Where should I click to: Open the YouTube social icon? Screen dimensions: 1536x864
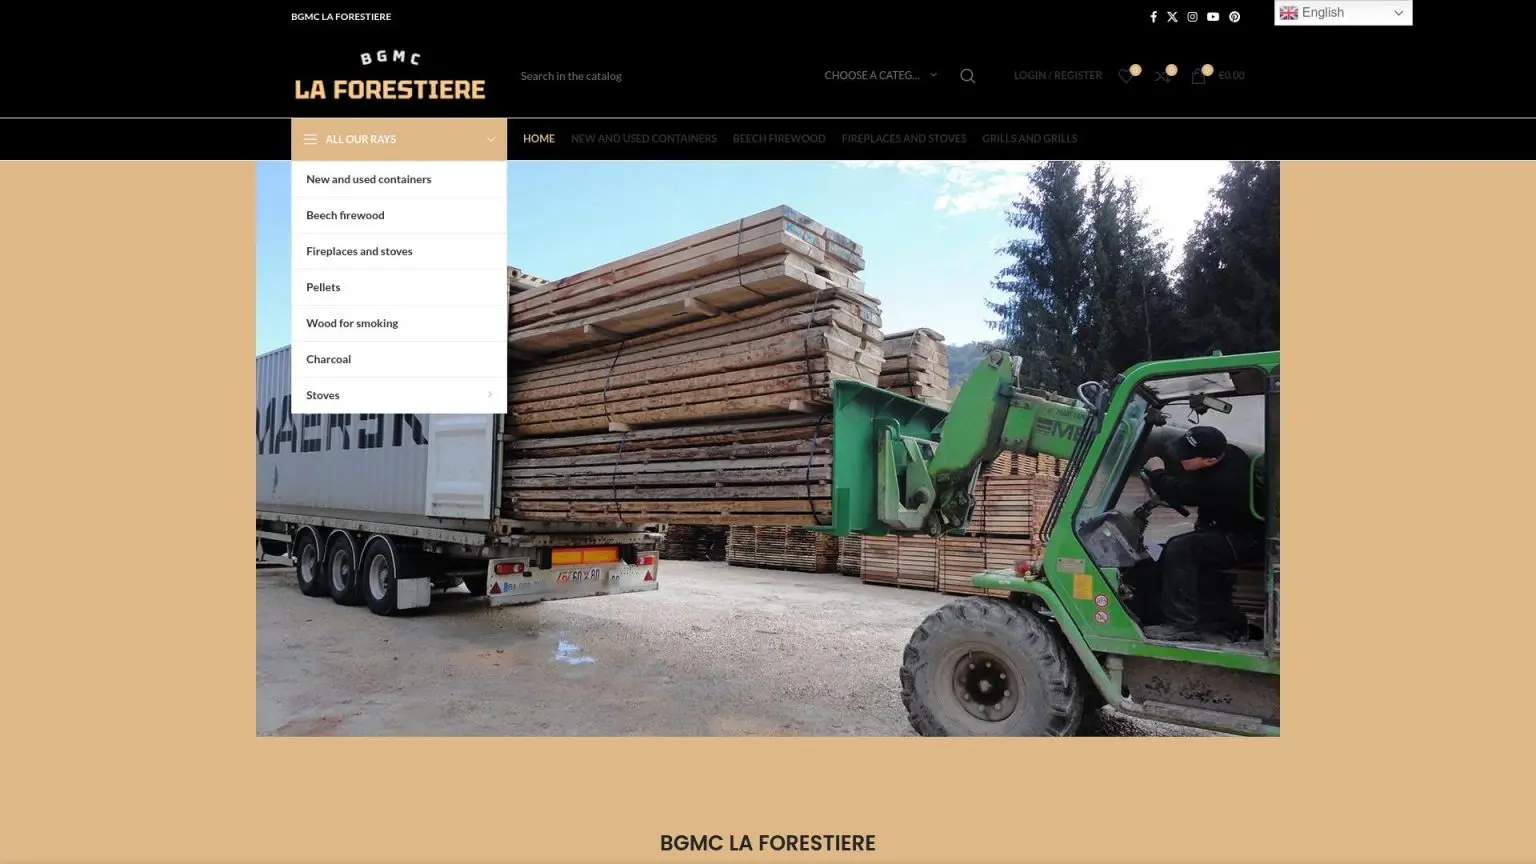click(1213, 17)
